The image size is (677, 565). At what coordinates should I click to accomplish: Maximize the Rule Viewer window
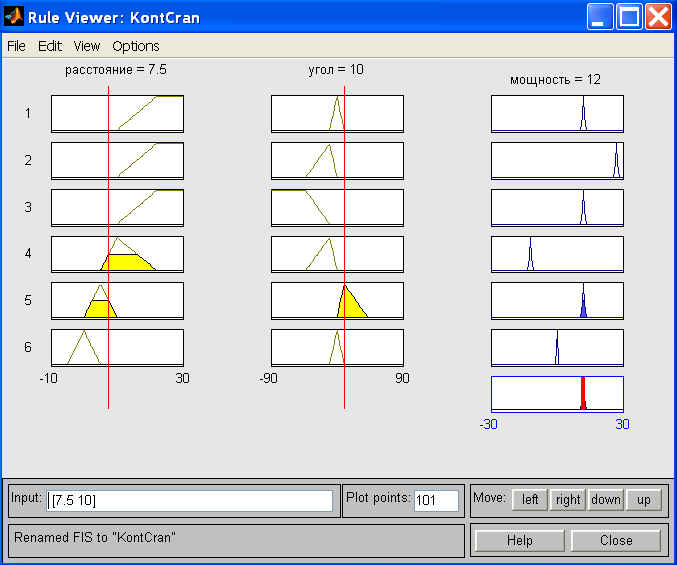(629, 17)
